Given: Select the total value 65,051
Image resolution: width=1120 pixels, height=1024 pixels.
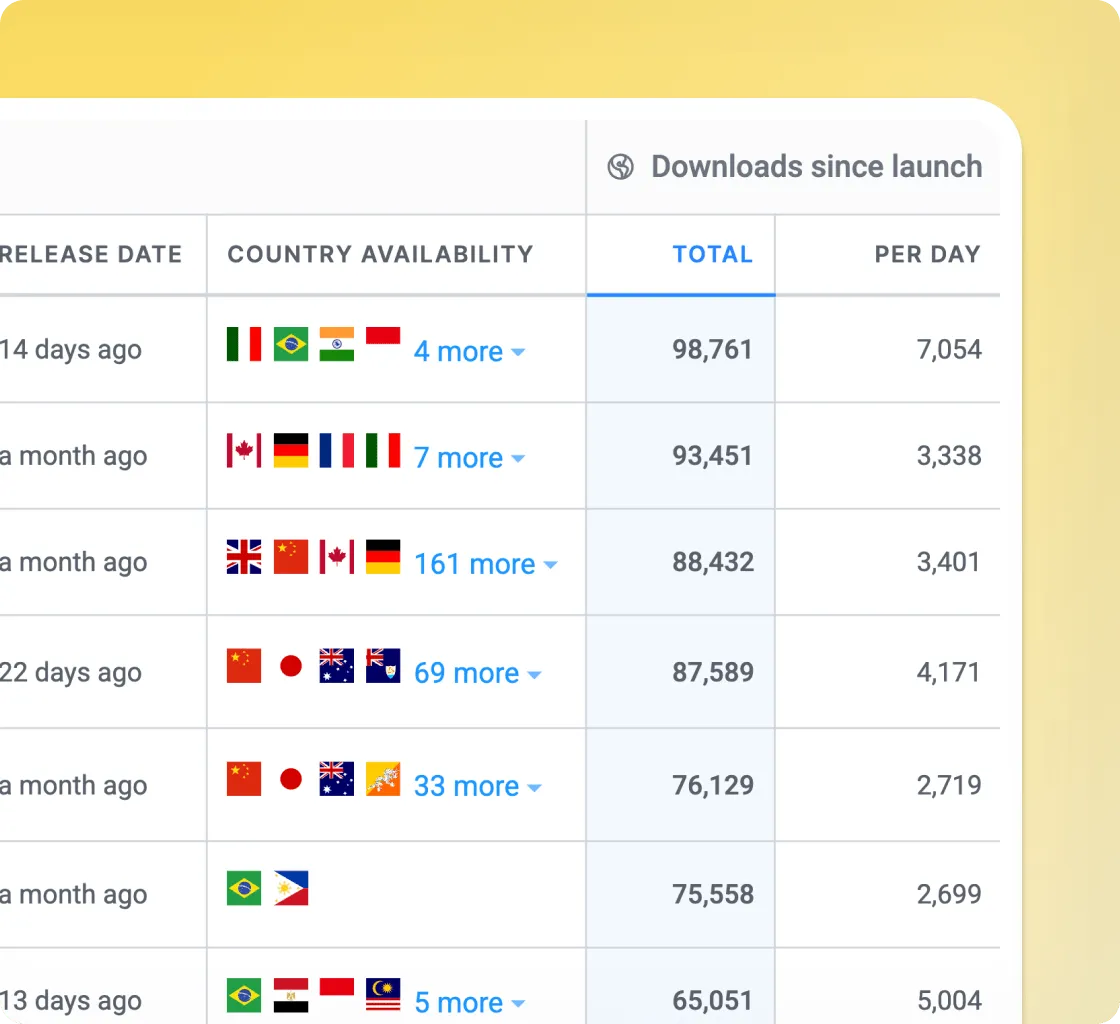Looking at the screenshot, I should pos(712,1001).
